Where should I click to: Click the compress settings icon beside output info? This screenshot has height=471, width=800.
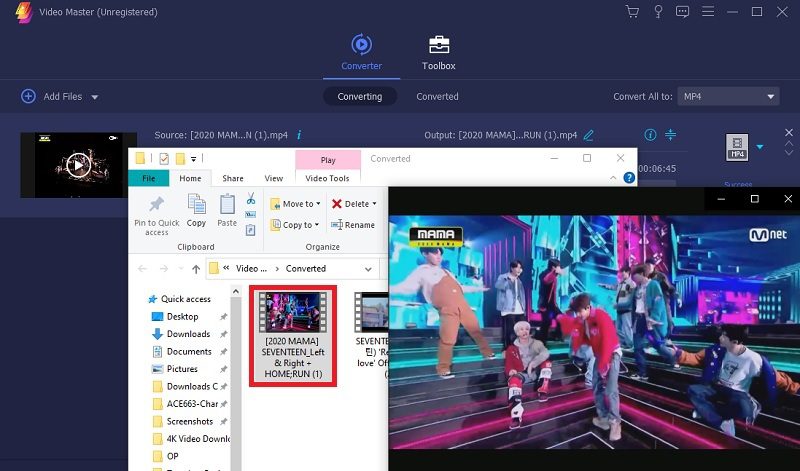pos(670,135)
